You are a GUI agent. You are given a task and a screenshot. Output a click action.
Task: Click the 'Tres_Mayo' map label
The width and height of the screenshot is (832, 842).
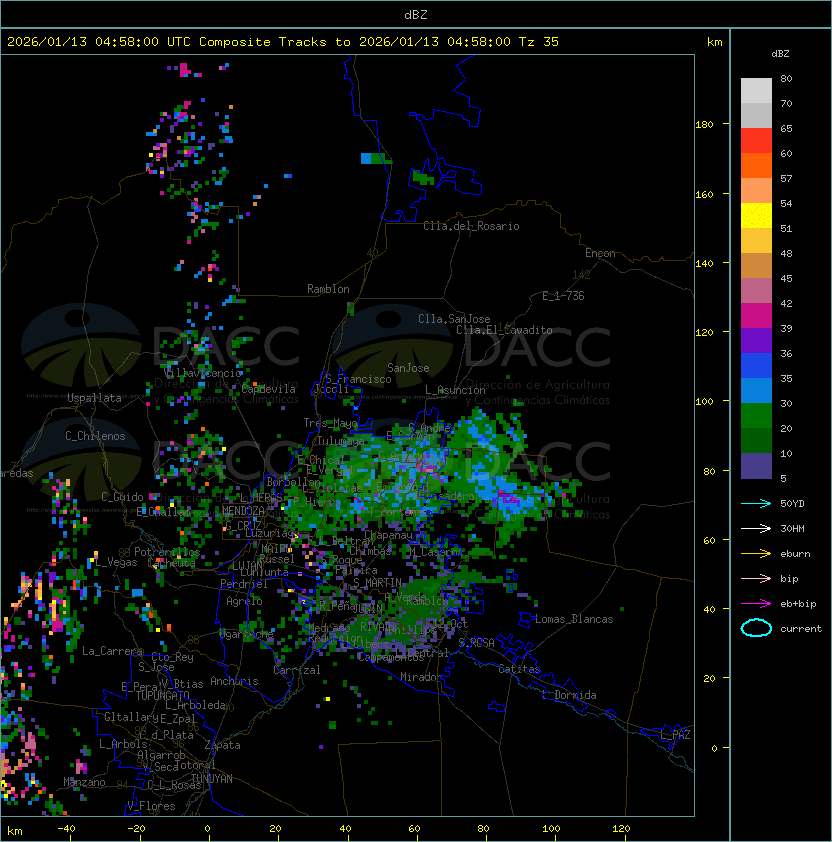tap(330, 423)
